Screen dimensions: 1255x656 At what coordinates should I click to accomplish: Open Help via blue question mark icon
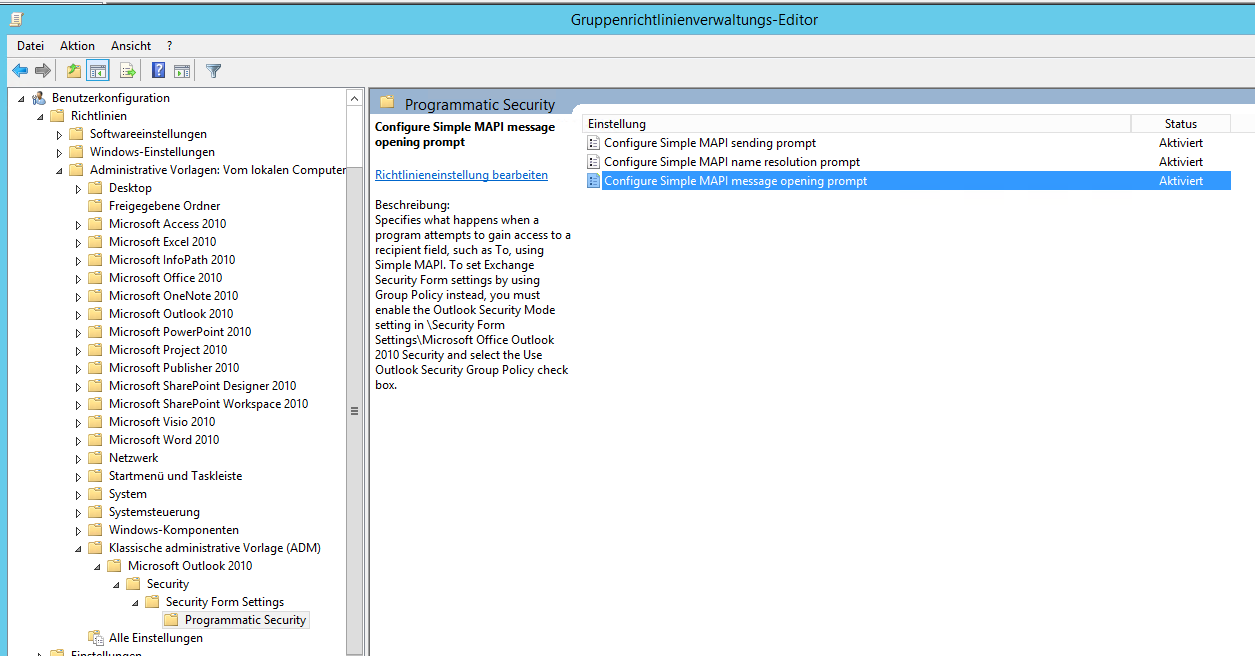click(x=158, y=71)
